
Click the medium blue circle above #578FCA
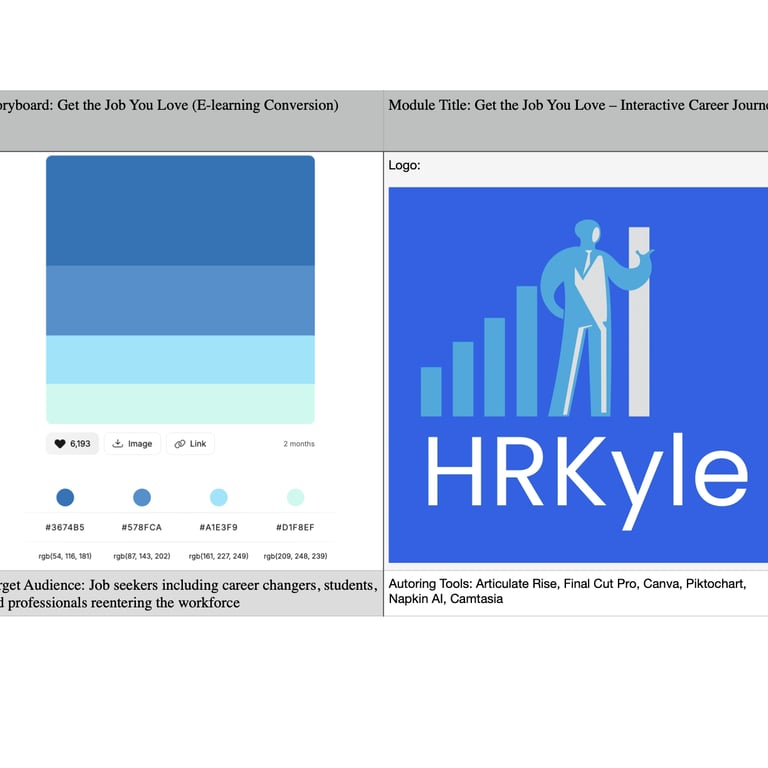point(142,497)
